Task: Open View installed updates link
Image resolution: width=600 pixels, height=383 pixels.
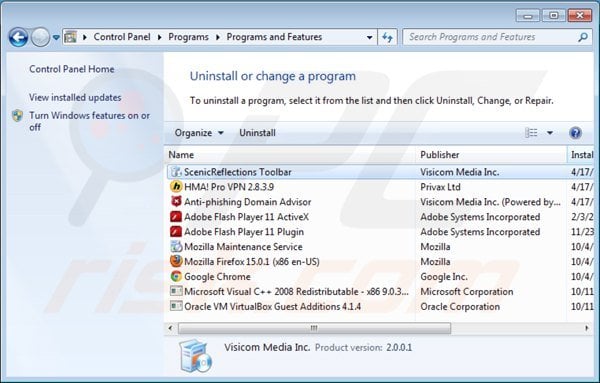Action: [x=75, y=98]
